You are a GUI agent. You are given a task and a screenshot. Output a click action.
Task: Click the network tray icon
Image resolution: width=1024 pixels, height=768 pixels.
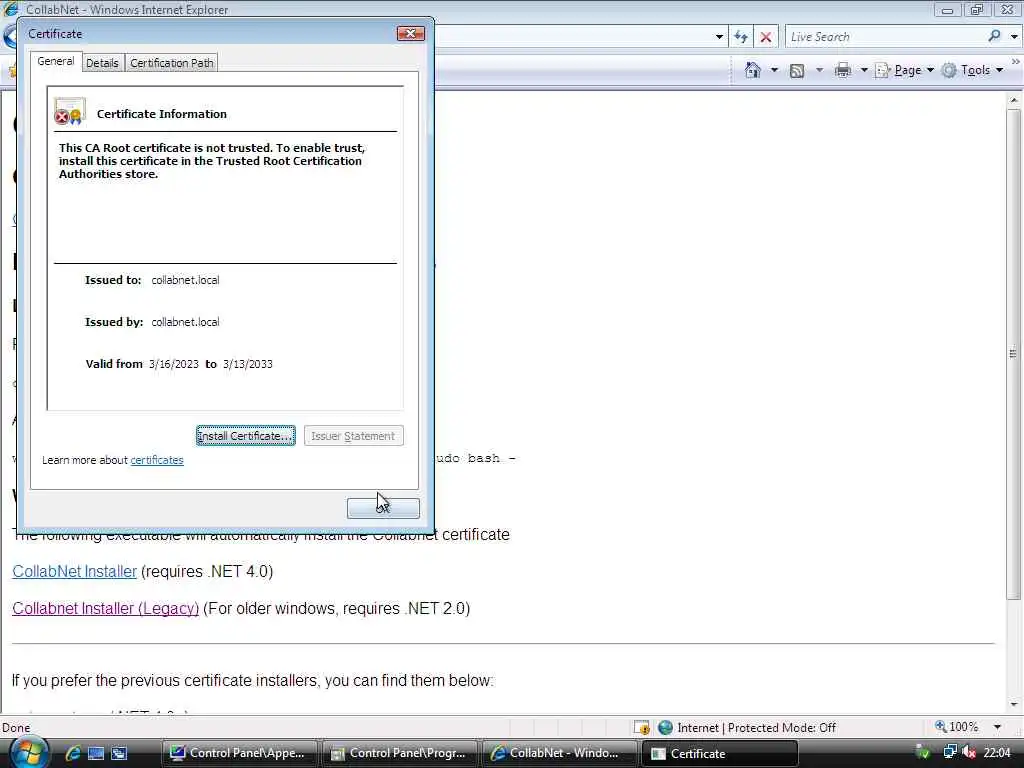(x=950, y=752)
